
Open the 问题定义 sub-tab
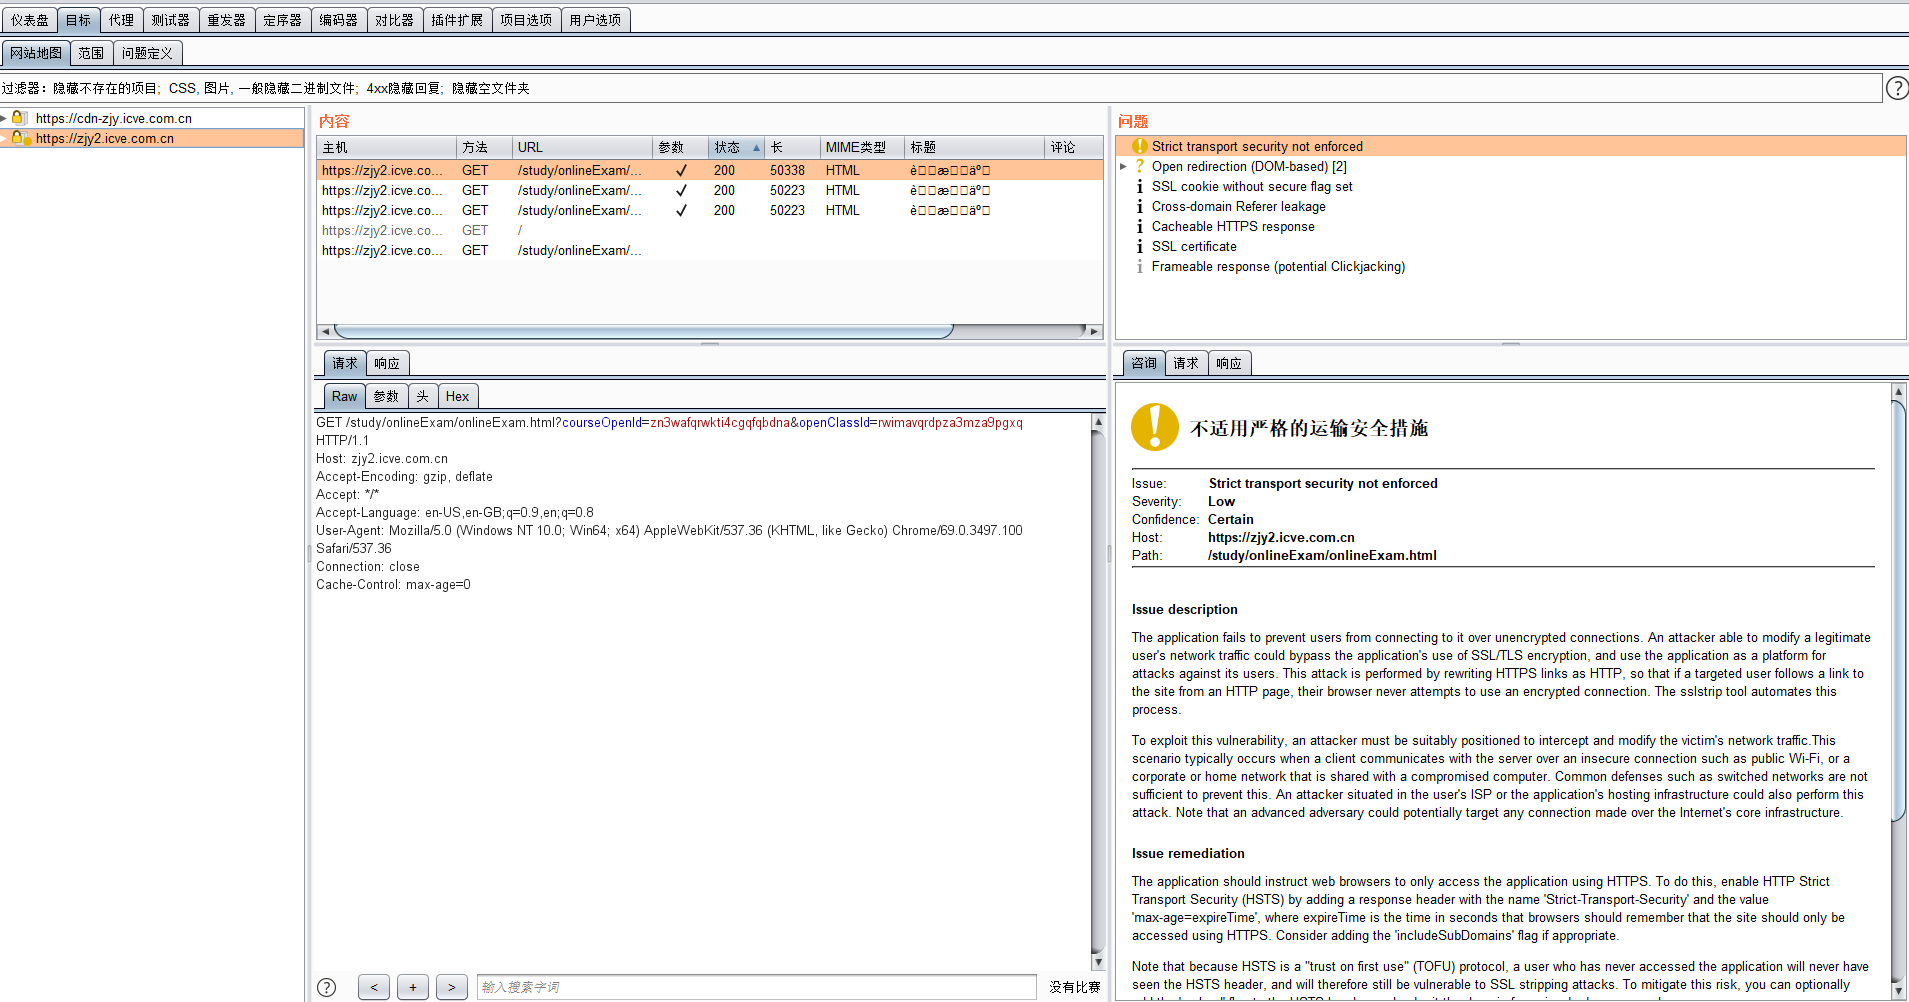click(x=148, y=53)
